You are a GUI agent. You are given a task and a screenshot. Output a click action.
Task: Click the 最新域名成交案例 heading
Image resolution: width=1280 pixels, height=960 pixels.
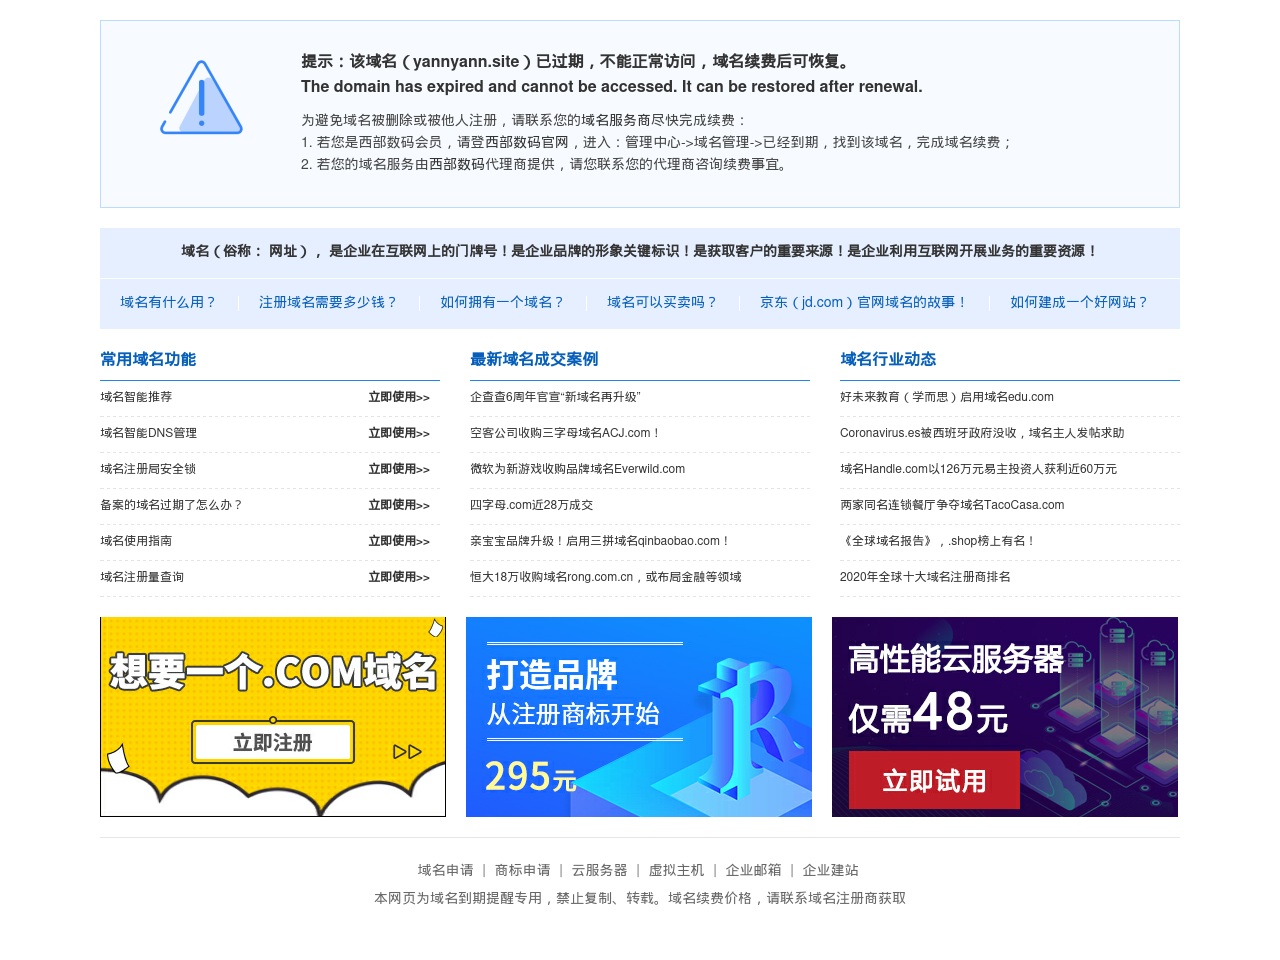point(534,359)
